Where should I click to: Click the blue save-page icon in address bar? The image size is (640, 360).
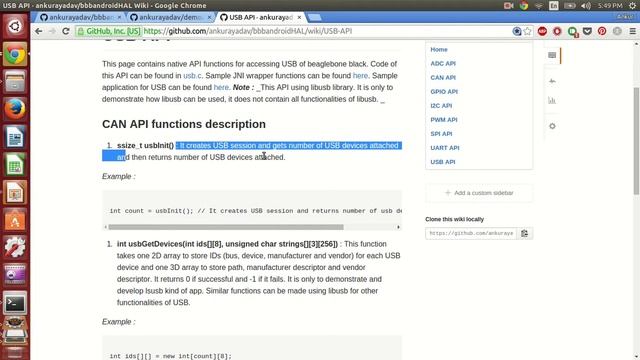point(517,31)
